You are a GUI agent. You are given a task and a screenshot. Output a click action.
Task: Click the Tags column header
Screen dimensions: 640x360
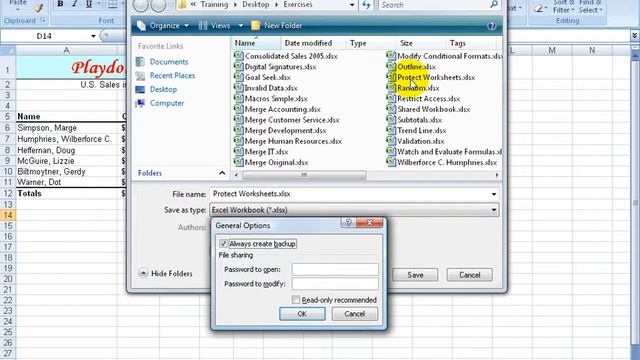click(471, 43)
